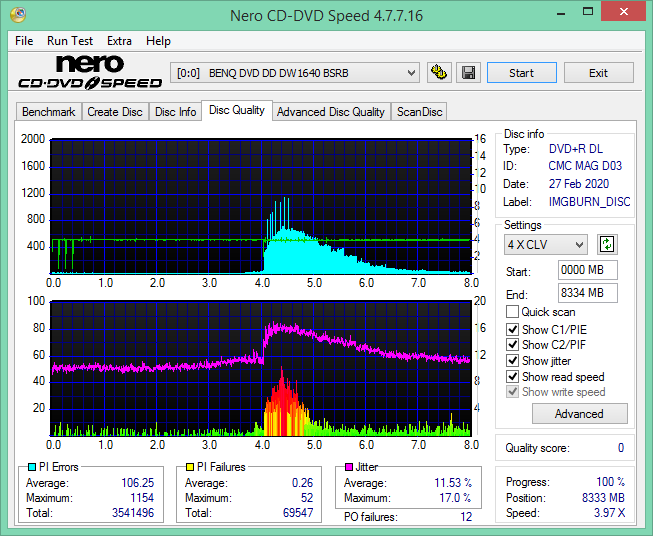Disable Show jitter checkbox
Viewport: 653px width, 536px height.
[512, 361]
